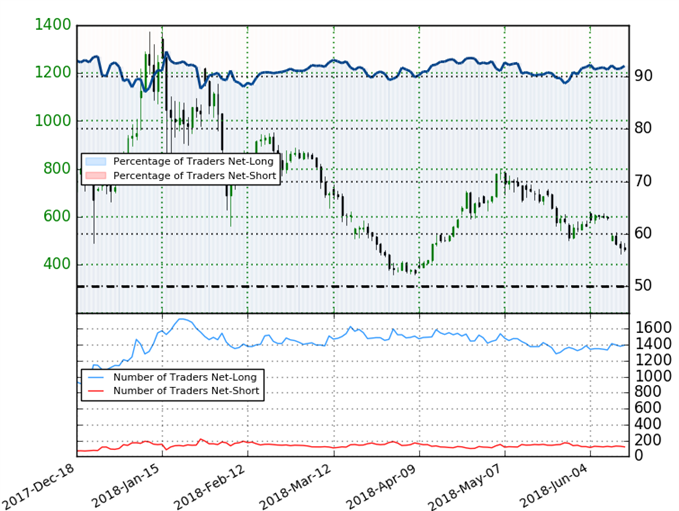Viewport: 679px width, 511px height.
Task: Click the 60 percent right axis label
Action: (643, 233)
